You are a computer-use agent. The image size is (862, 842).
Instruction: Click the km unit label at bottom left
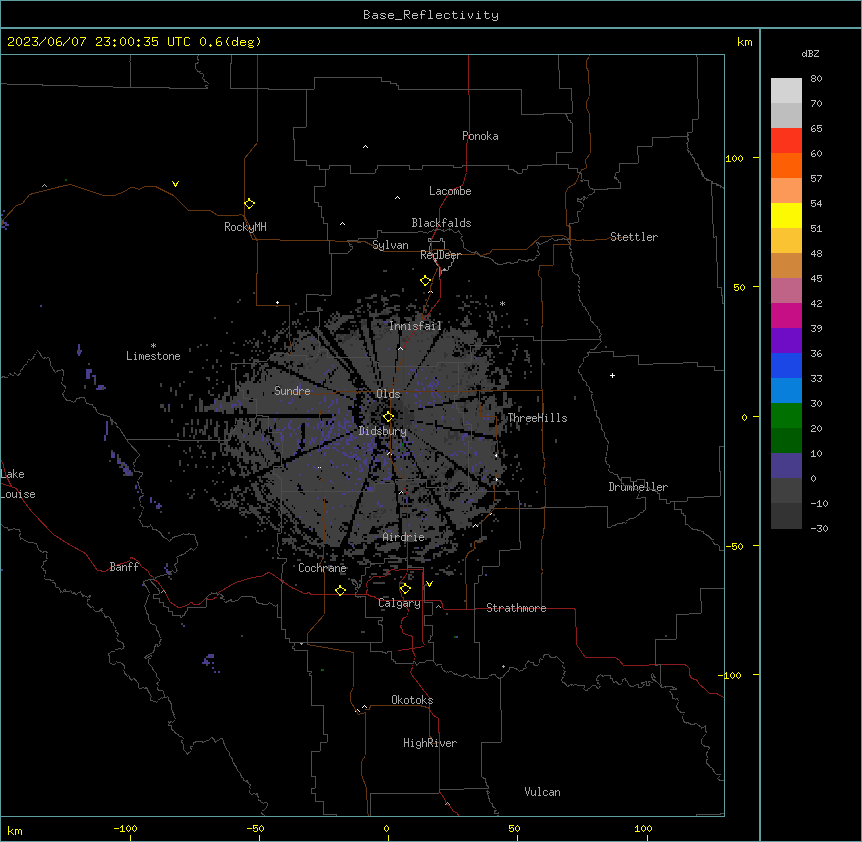[15, 830]
